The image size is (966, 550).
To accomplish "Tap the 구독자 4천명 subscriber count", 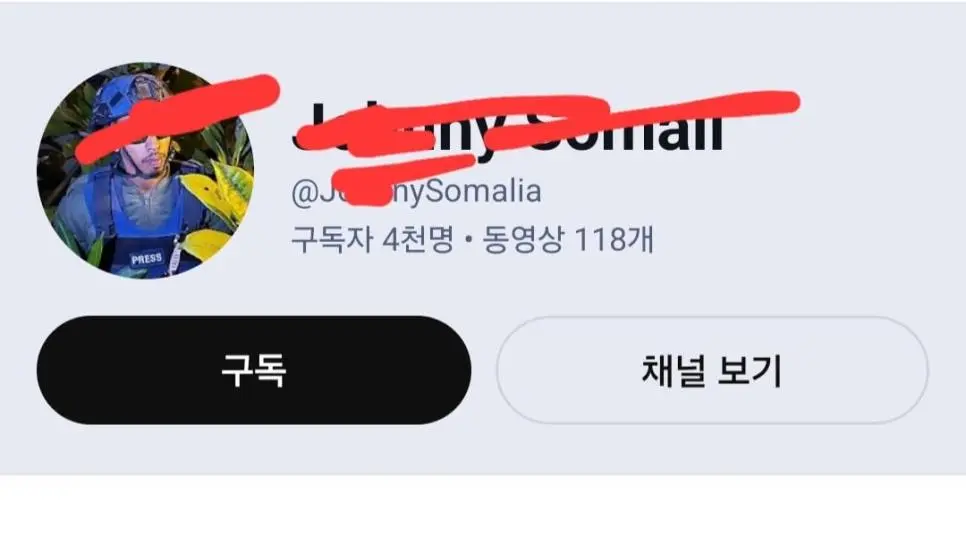I will click(x=372, y=239).
